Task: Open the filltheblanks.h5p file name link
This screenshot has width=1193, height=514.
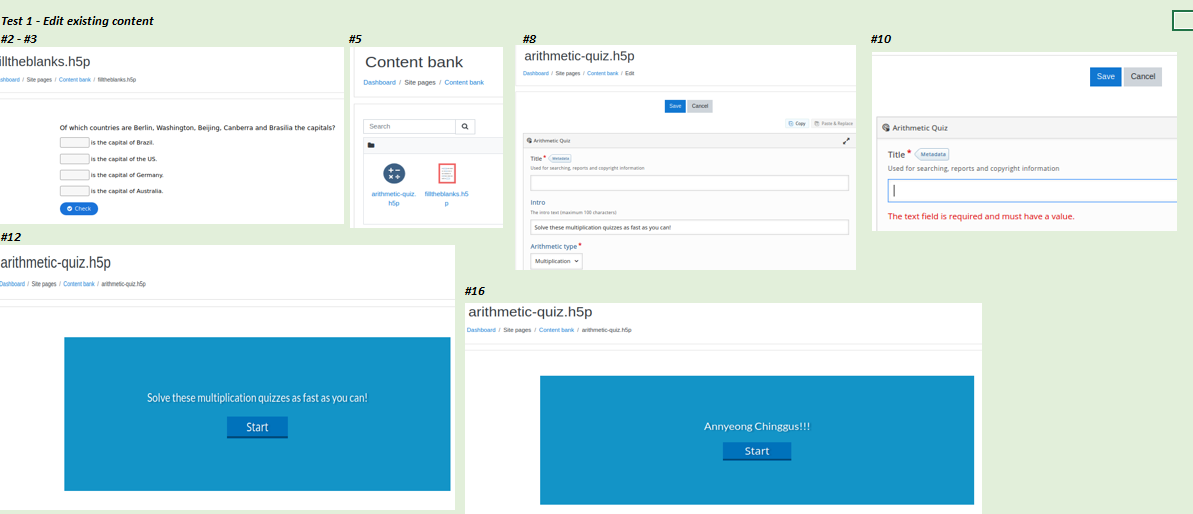Action: point(447,198)
